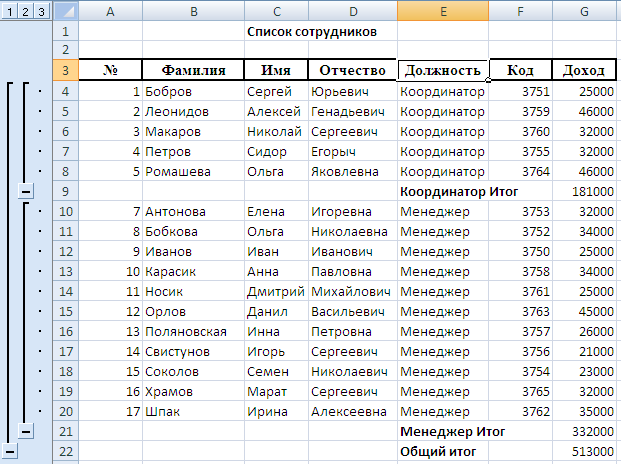The image size is (621, 464).
Task: Select the income cell 21000
Action: [x=584, y=352]
